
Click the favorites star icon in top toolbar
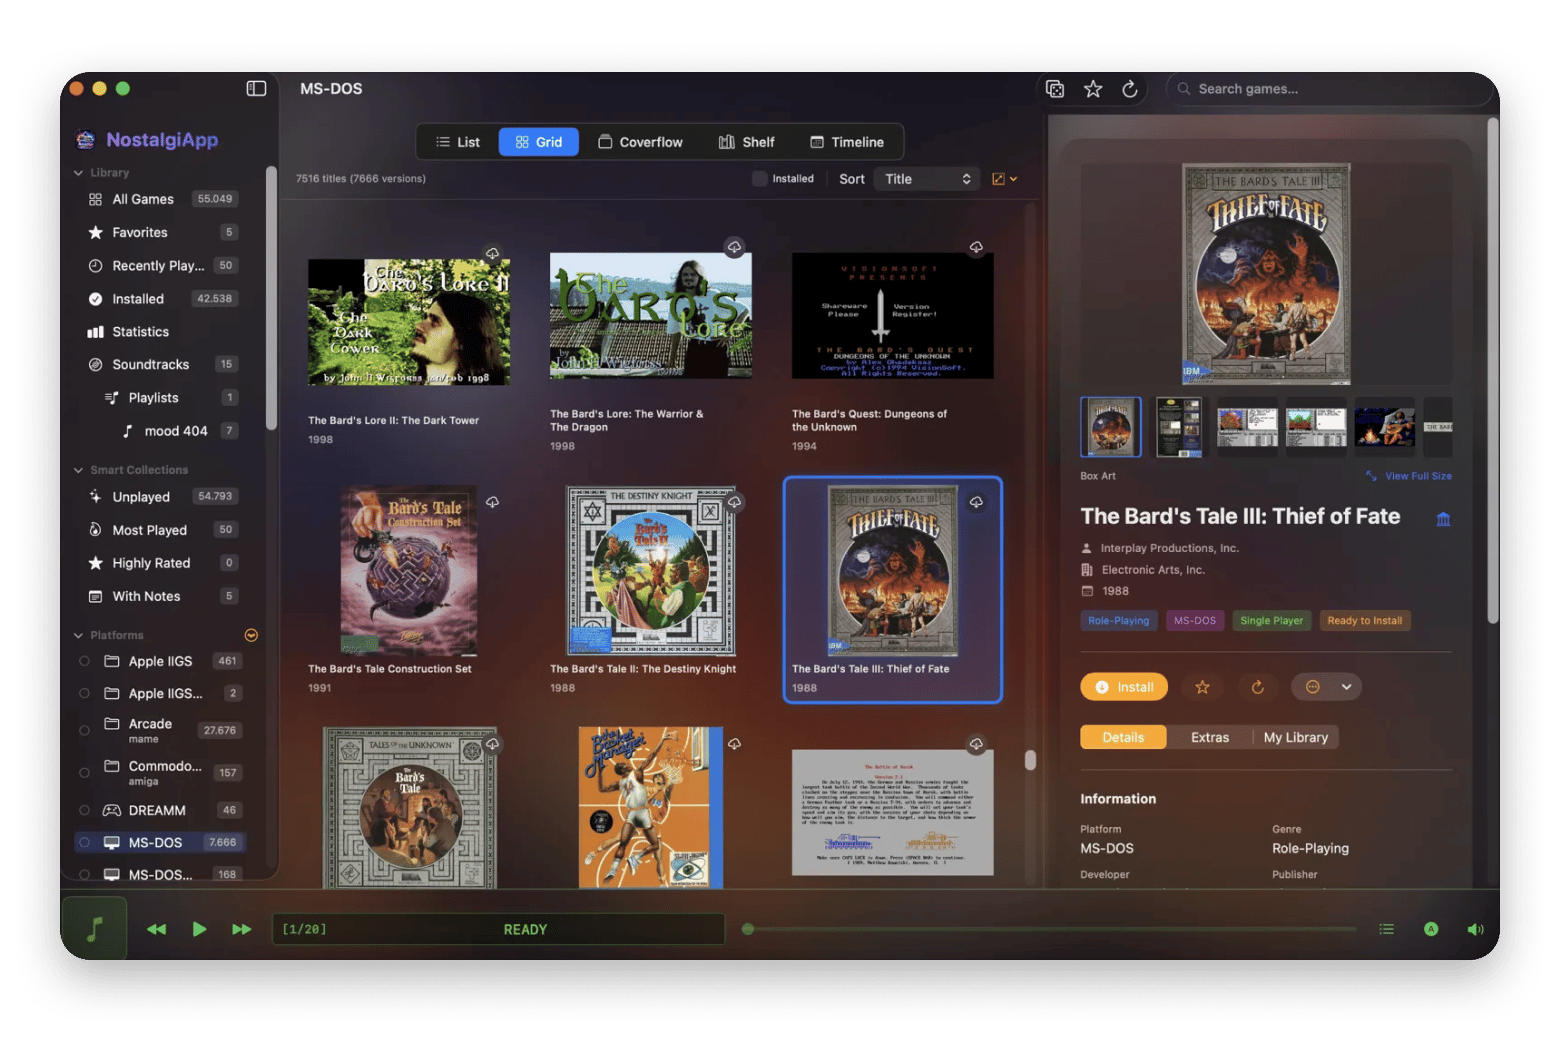click(1093, 89)
